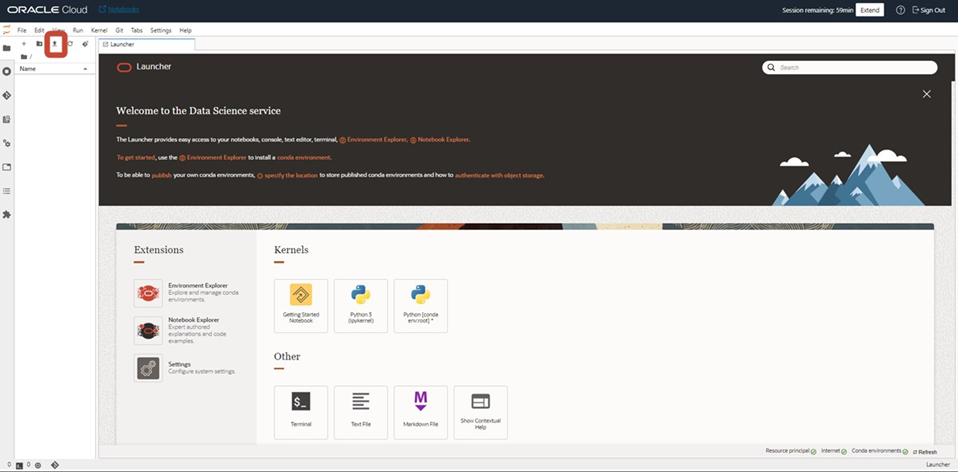
Task: Select the Launcher tab
Action: (x=147, y=45)
